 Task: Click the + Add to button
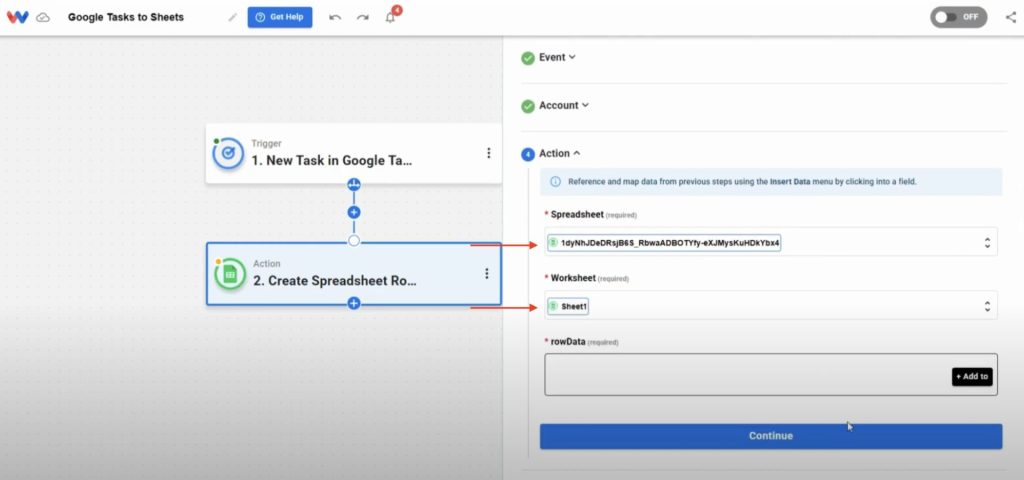click(x=972, y=376)
